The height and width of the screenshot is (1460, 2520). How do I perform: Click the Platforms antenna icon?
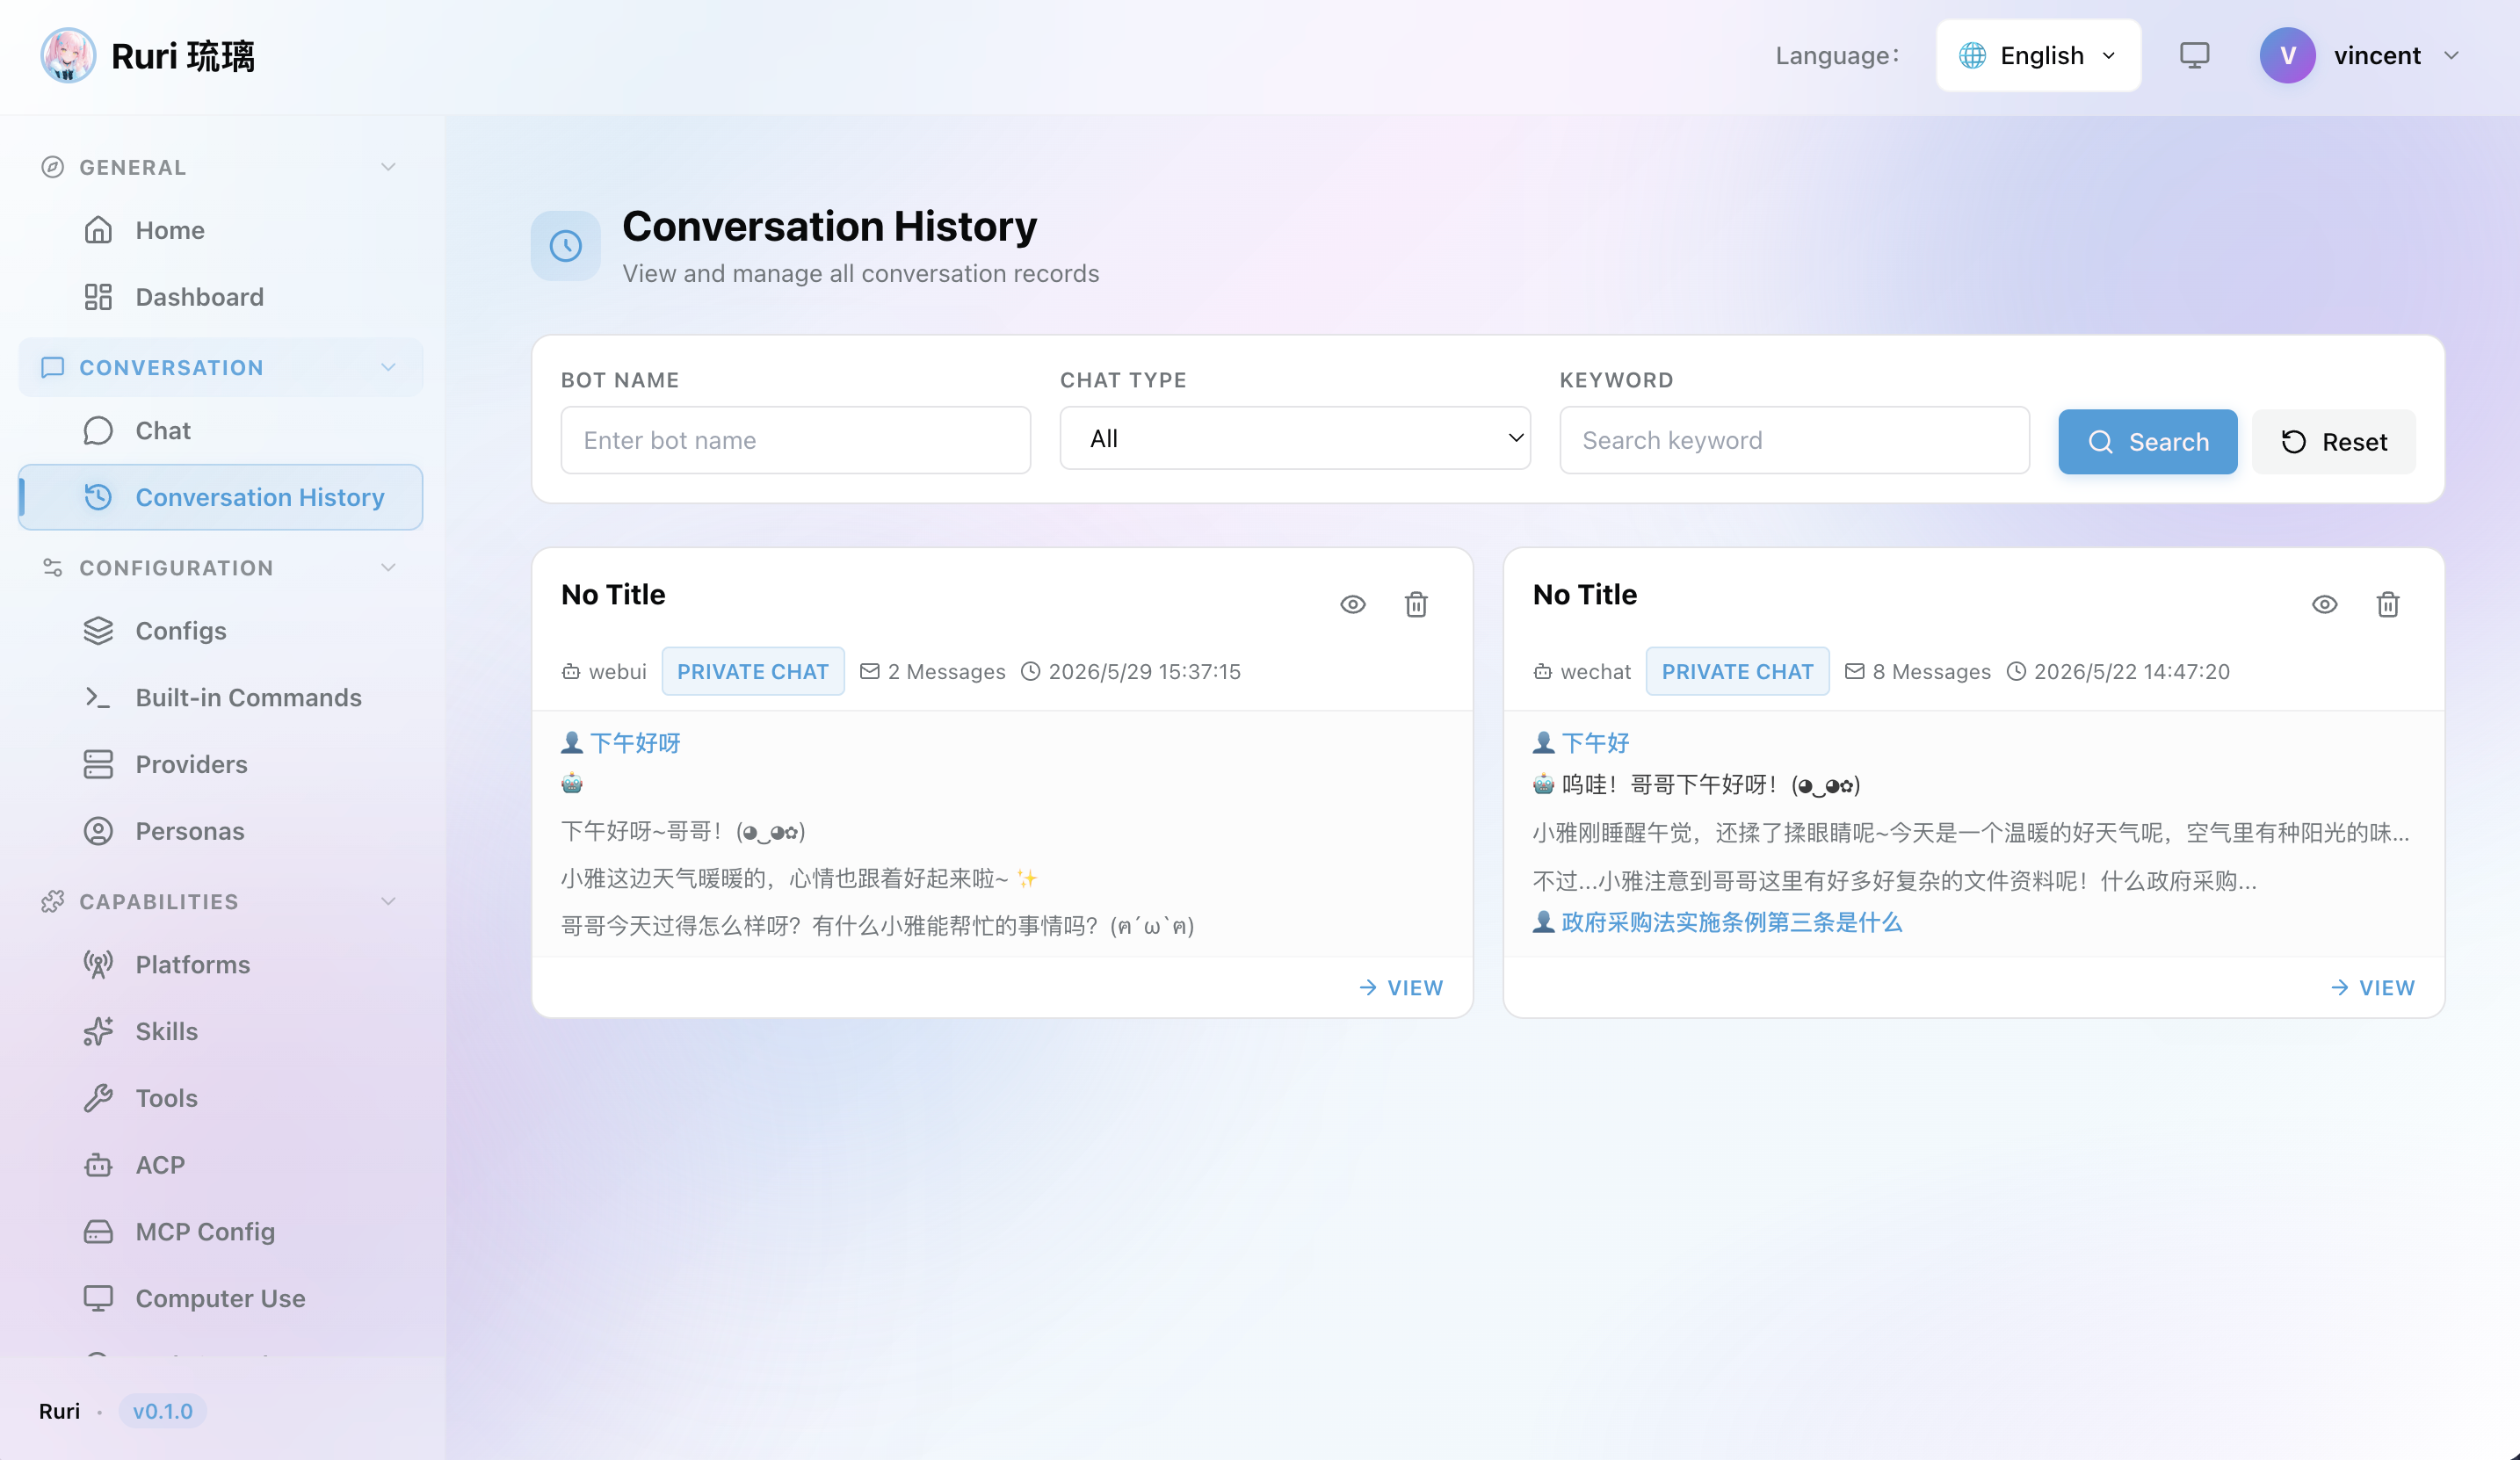point(98,964)
